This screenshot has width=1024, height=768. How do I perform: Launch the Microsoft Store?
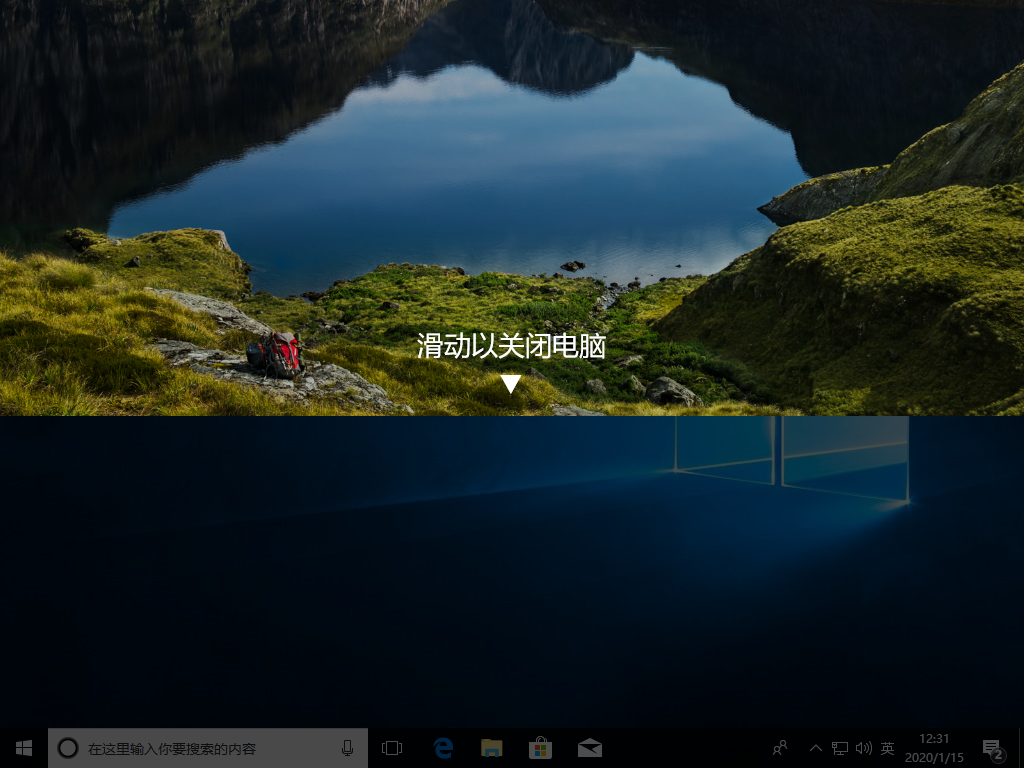tap(540, 747)
